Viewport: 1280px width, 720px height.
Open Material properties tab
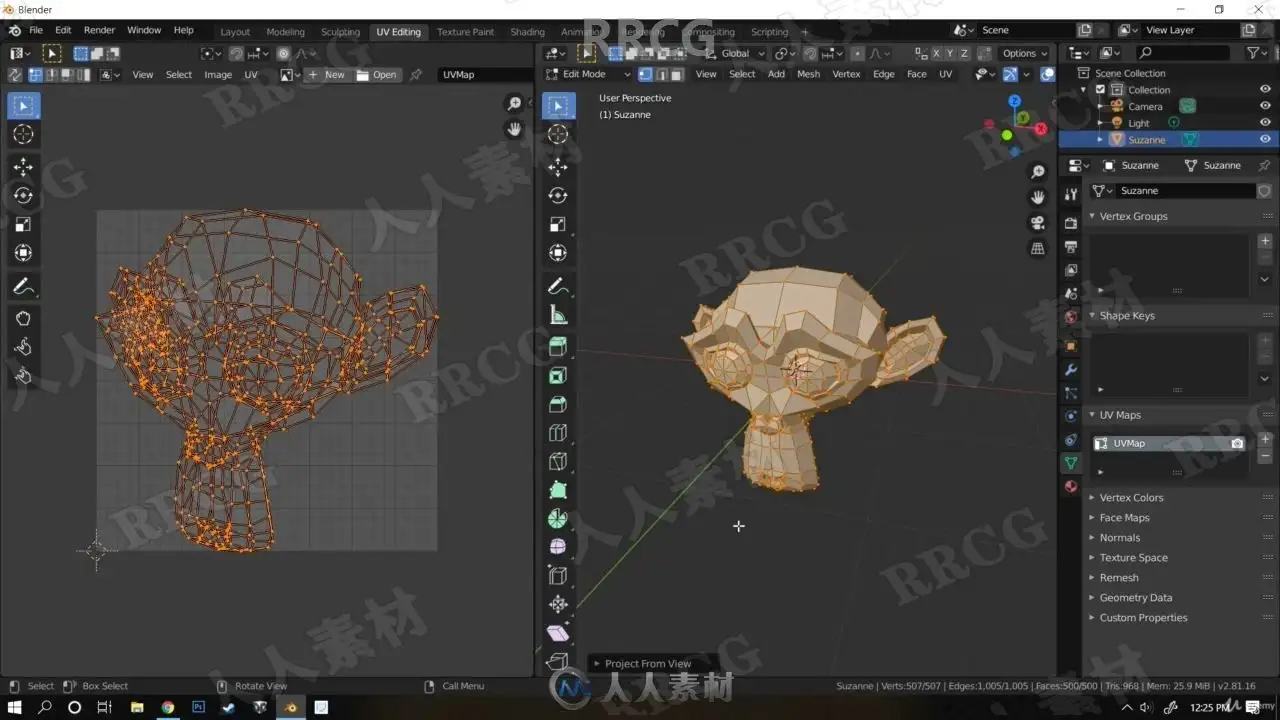pyautogui.click(x=1071, y=487)
